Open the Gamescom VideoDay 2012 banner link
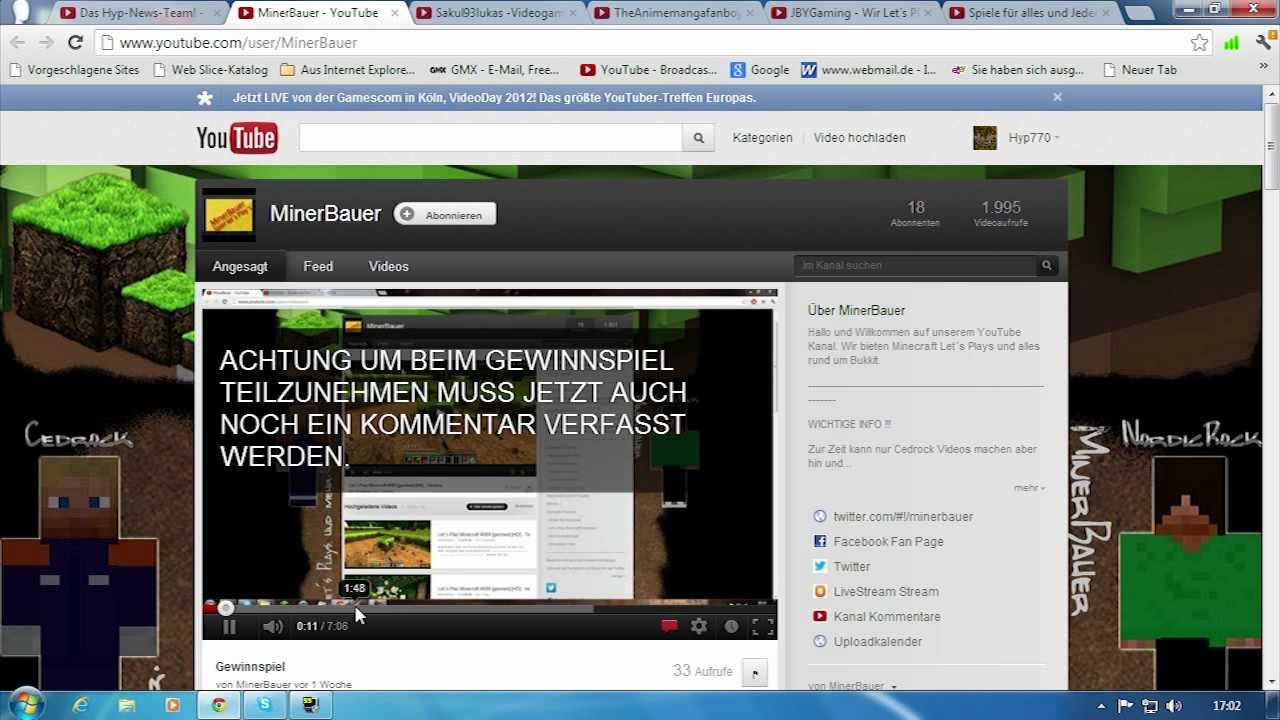Viewport: 1280px width, 720px height. [x=494, y=98]
